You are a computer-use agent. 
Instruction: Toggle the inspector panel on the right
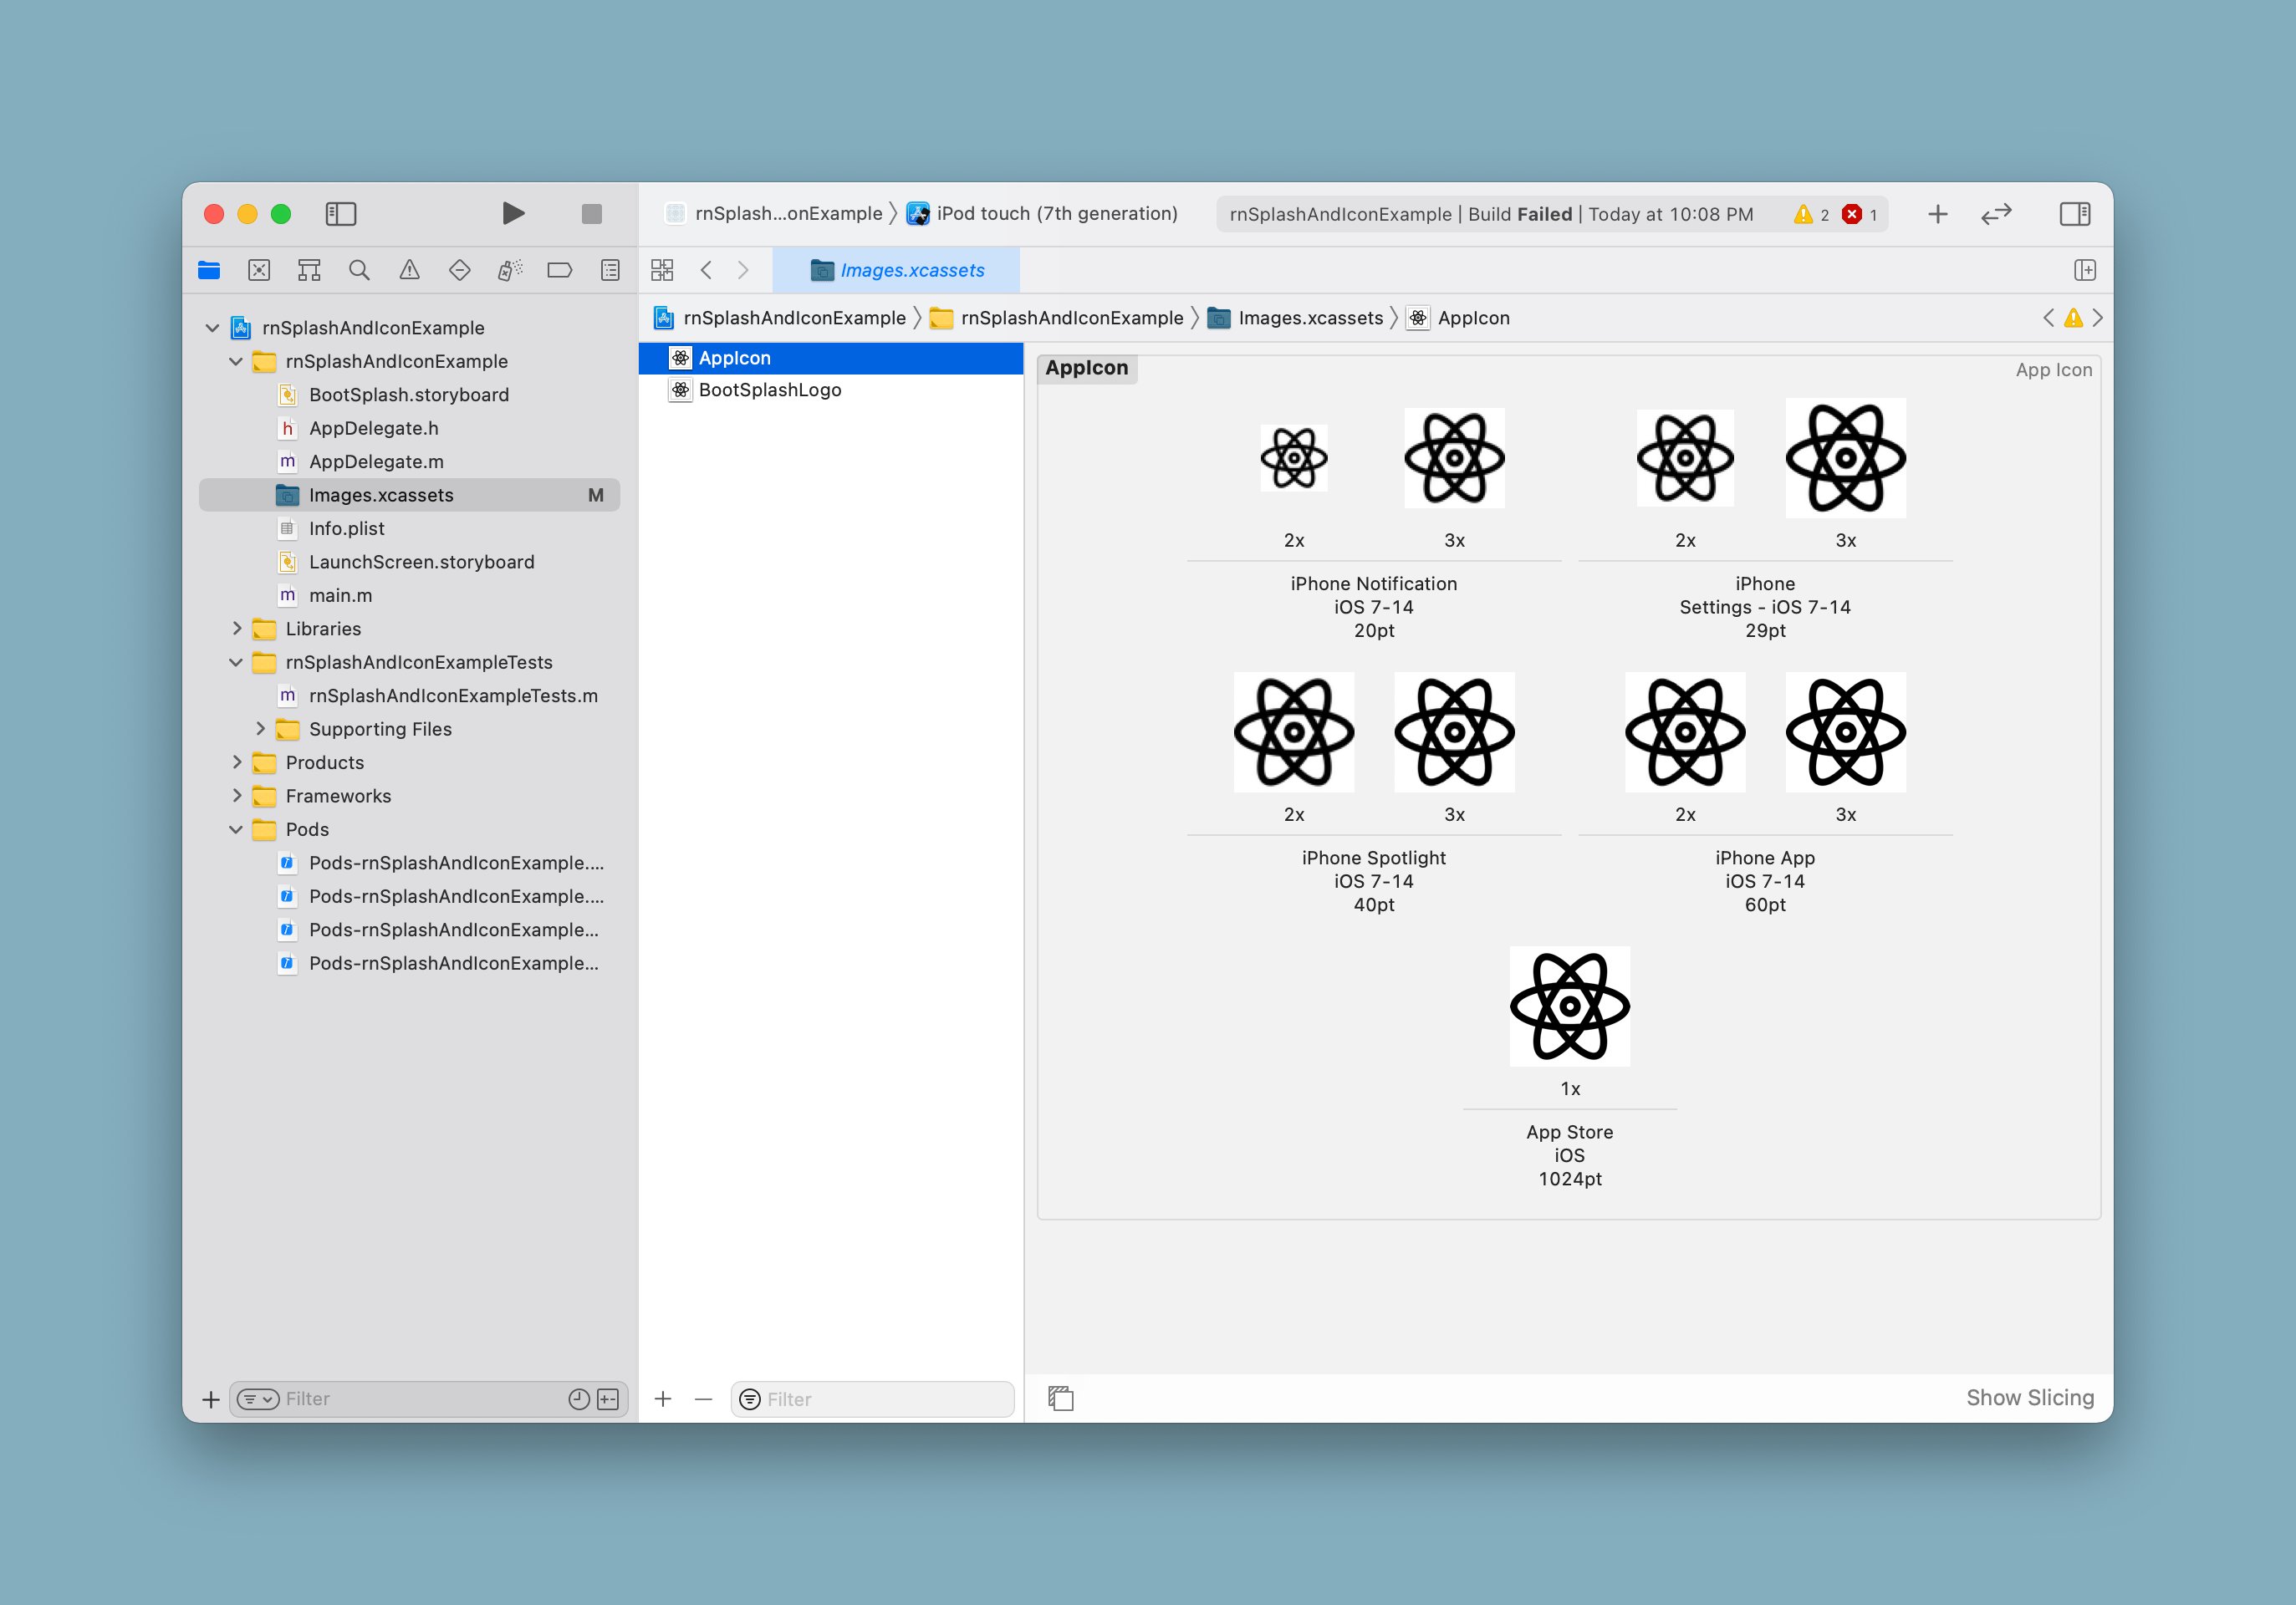(2075, 213)
